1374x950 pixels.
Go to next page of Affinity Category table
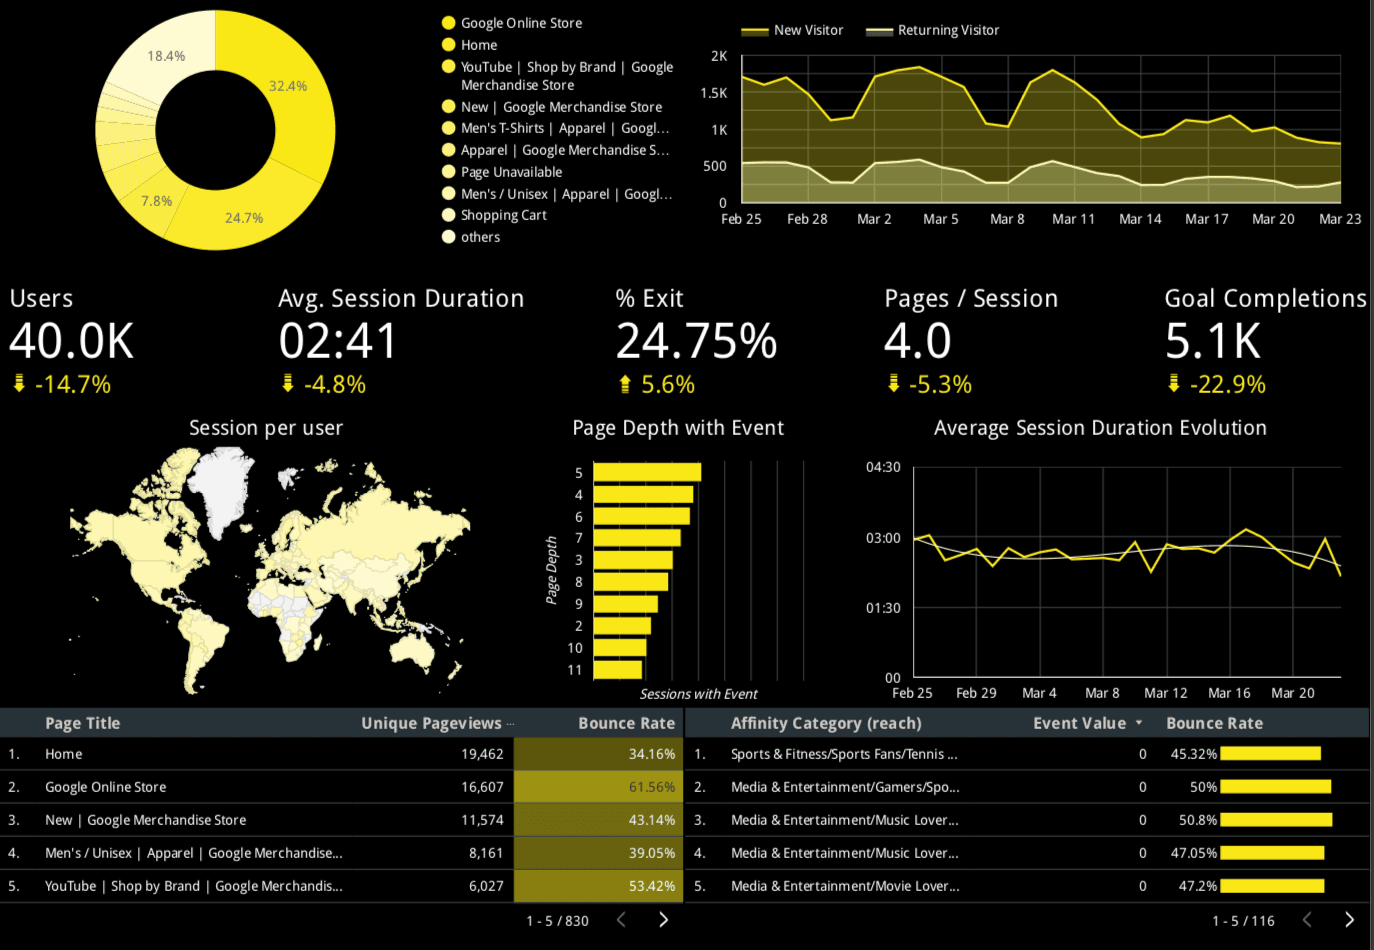click(1349, 919)
